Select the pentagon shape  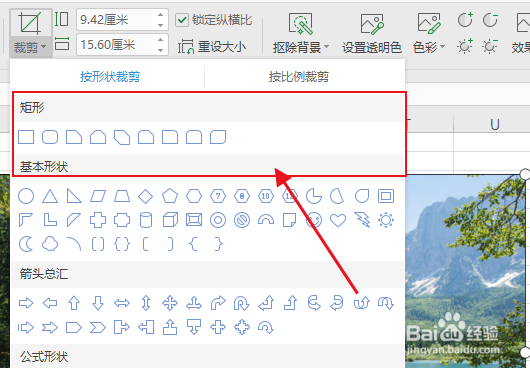[x=170, y=196]
